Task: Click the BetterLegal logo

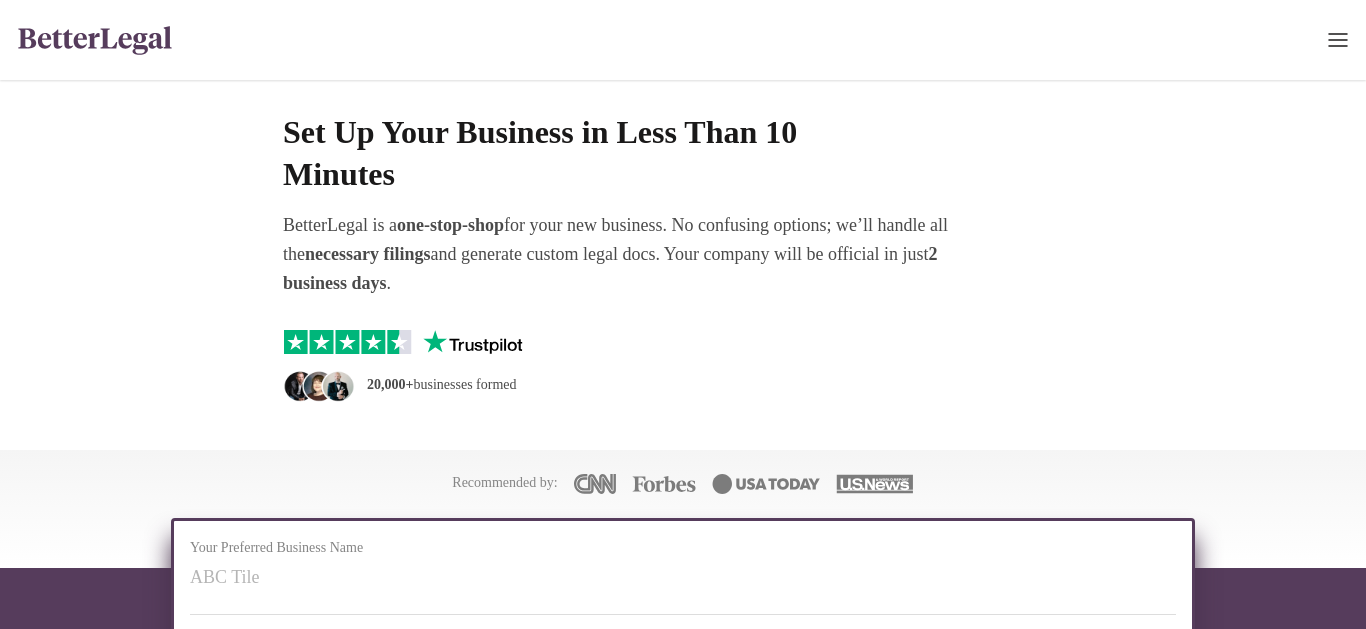Action: (95, 39)
